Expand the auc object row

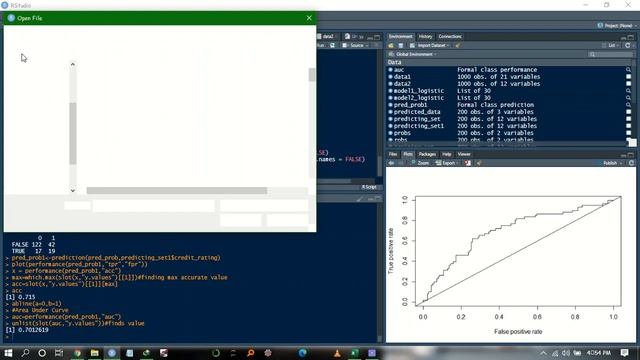pyautogui.click(x=391, y=70)
